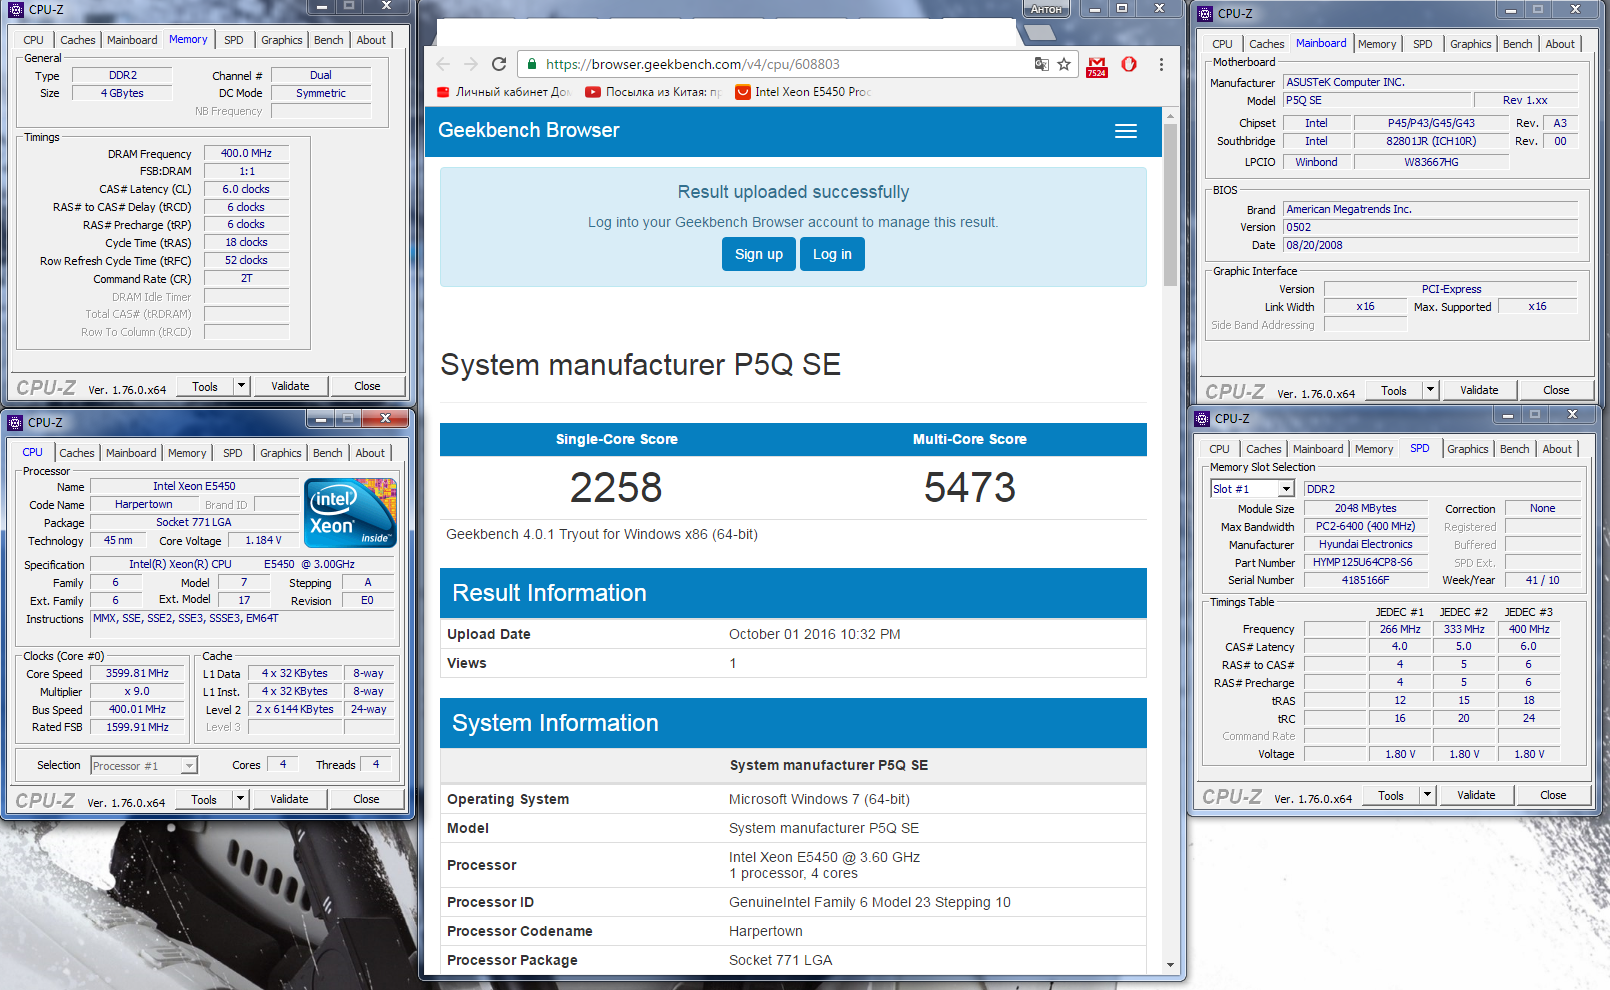Click scrollbar up arrow in browser
Viewport: 1610px width, 990px height.
(1170, 116)
